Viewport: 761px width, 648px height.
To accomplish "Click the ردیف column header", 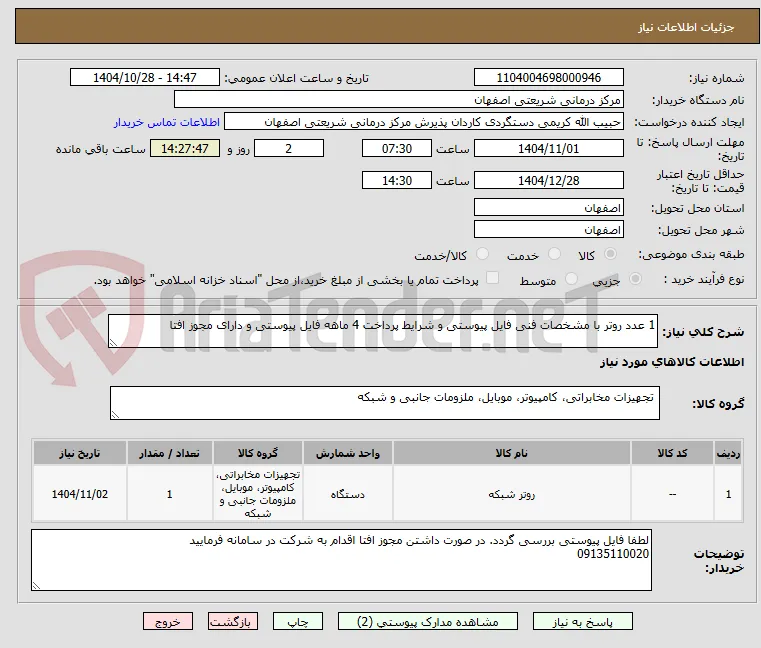I will tap(728, 453).
